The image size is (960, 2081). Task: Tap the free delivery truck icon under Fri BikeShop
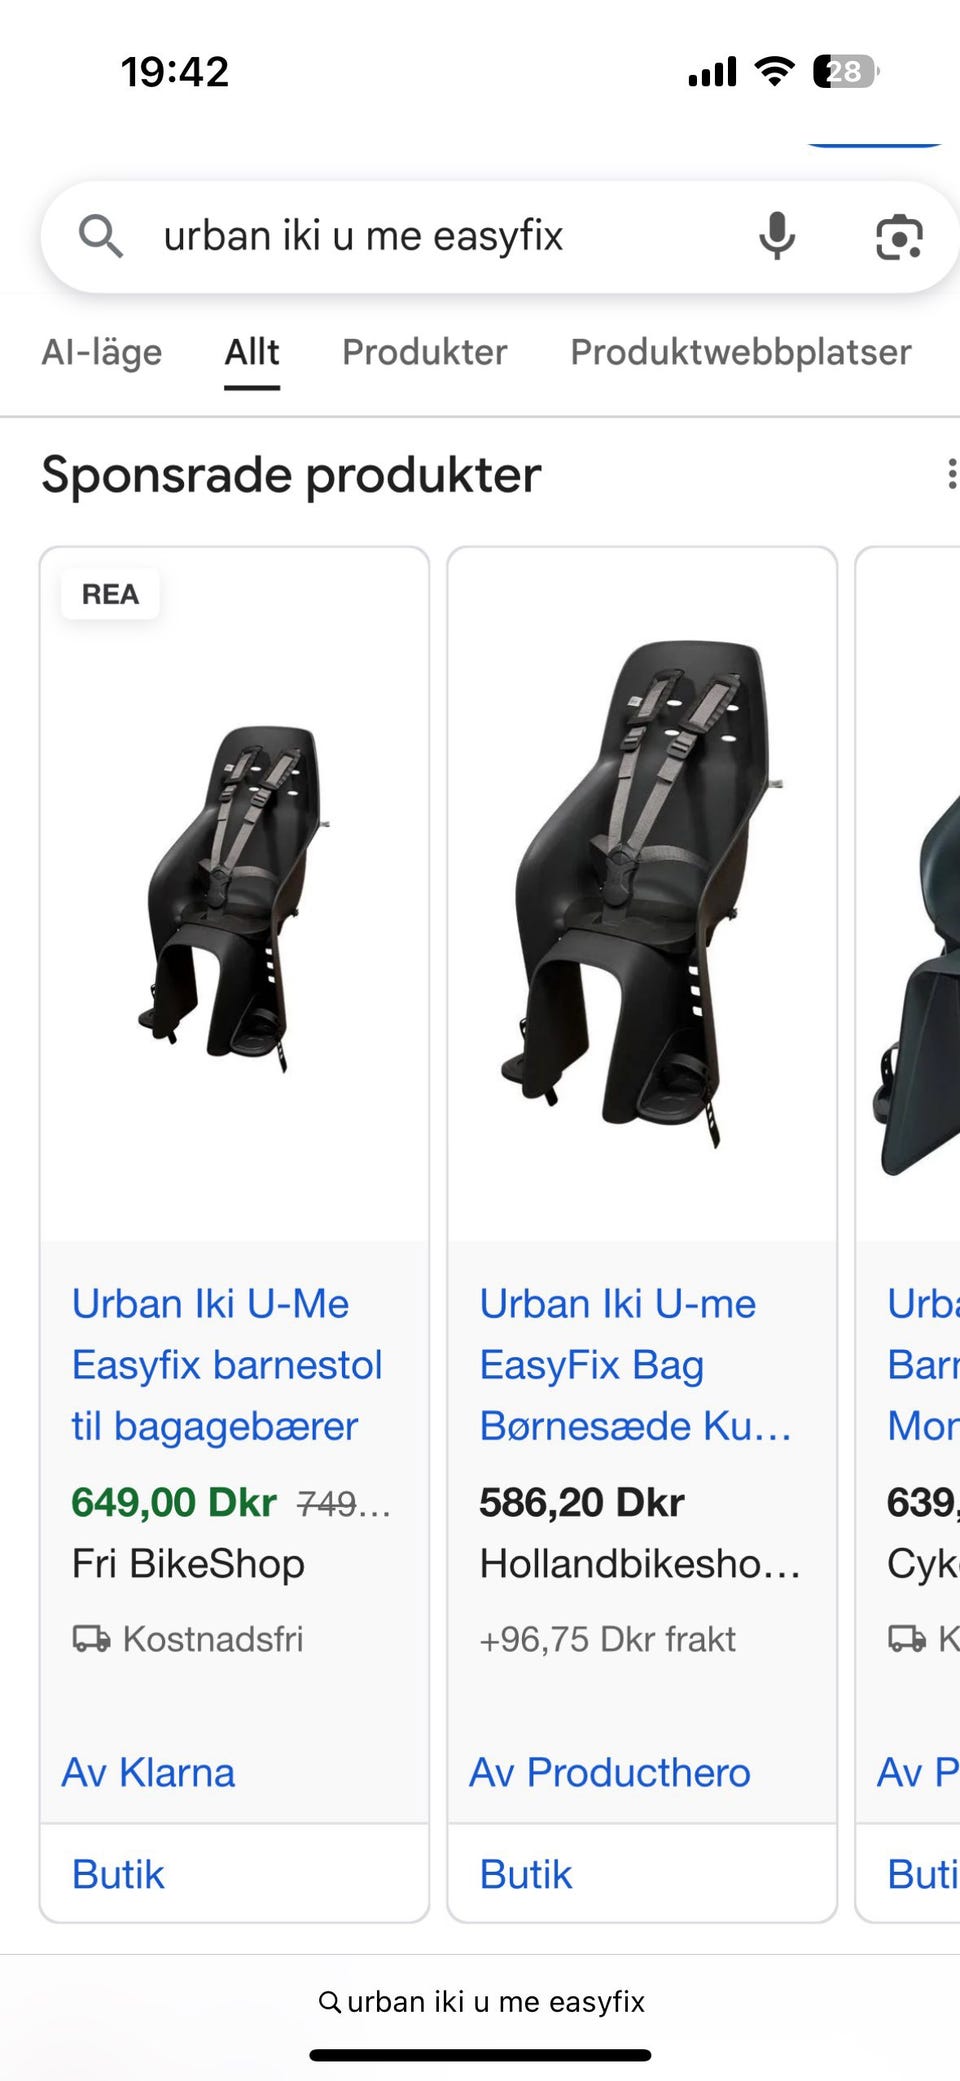91,1639
